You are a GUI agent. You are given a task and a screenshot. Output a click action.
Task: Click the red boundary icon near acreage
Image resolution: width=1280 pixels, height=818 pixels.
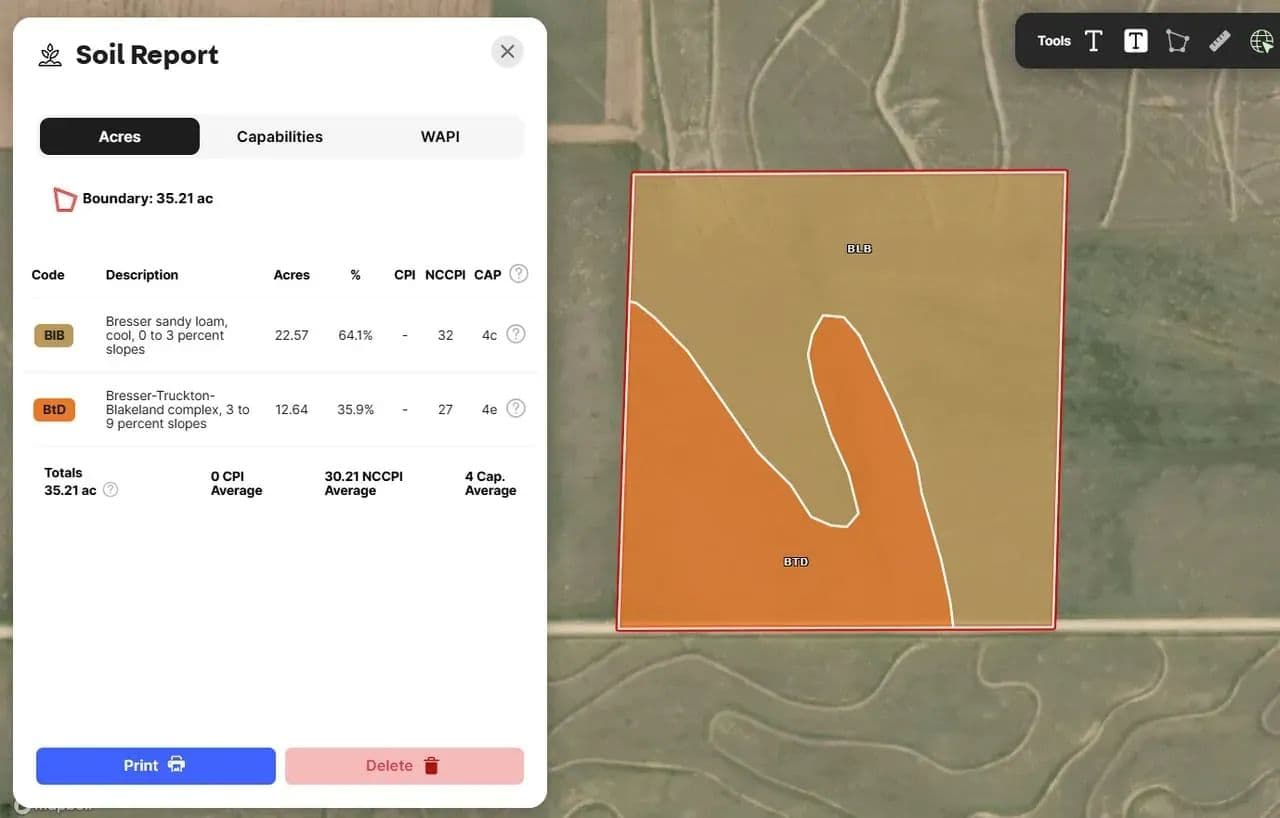pos(65,199)
